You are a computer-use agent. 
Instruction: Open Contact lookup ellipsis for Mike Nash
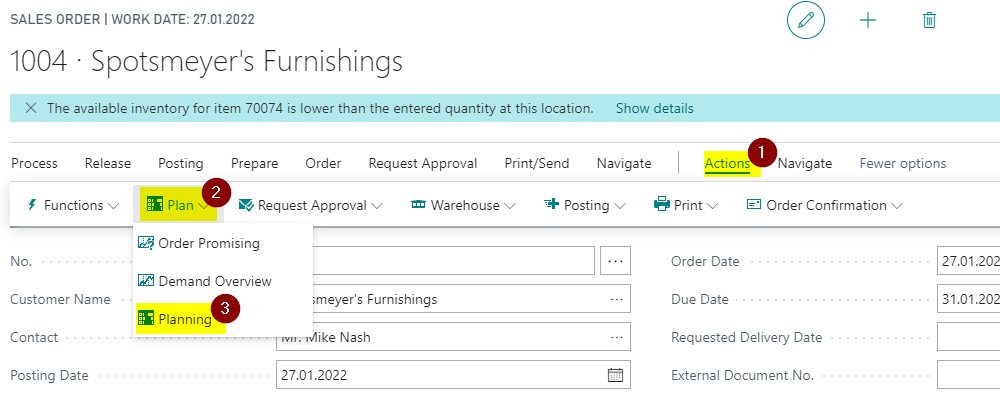[x=616, y=337]
